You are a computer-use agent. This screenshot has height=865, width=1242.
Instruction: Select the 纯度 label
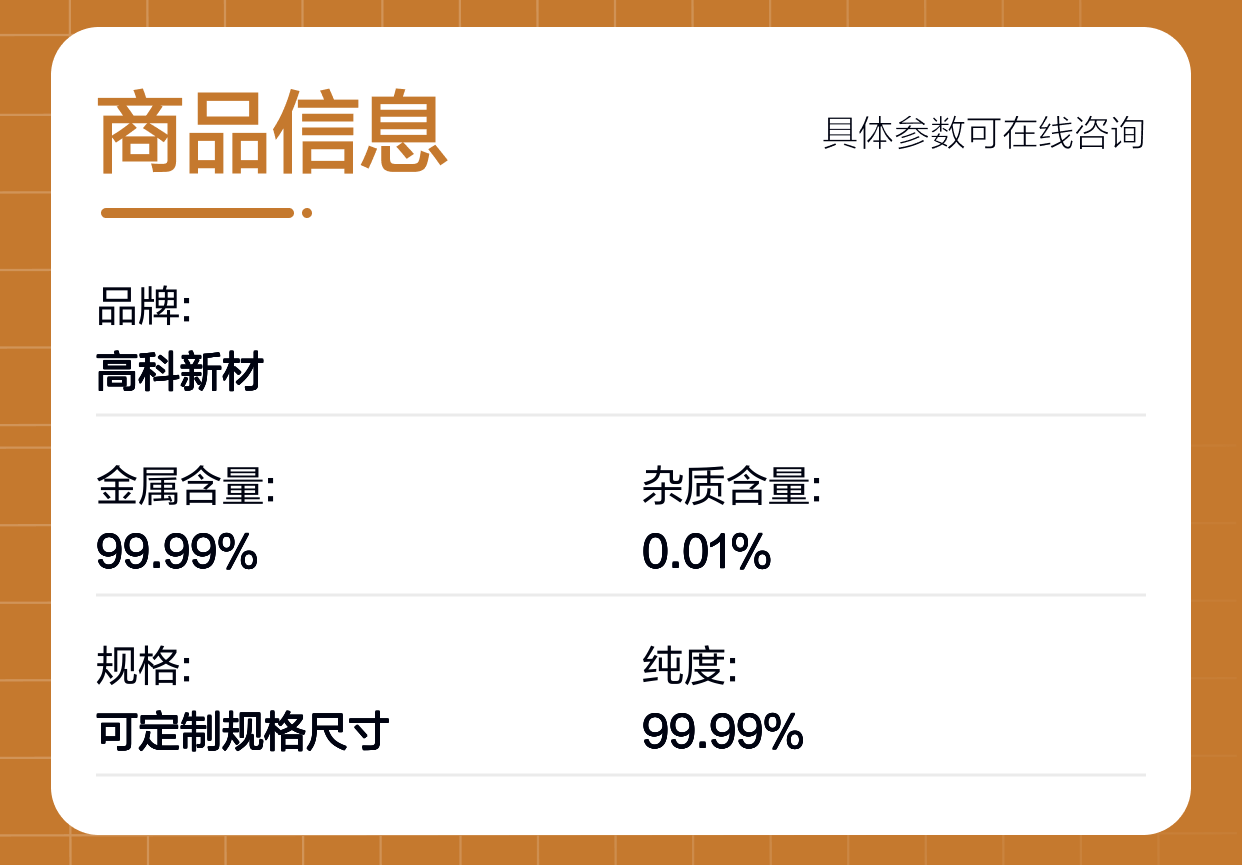pyautogui.click(x=690, y=668)
